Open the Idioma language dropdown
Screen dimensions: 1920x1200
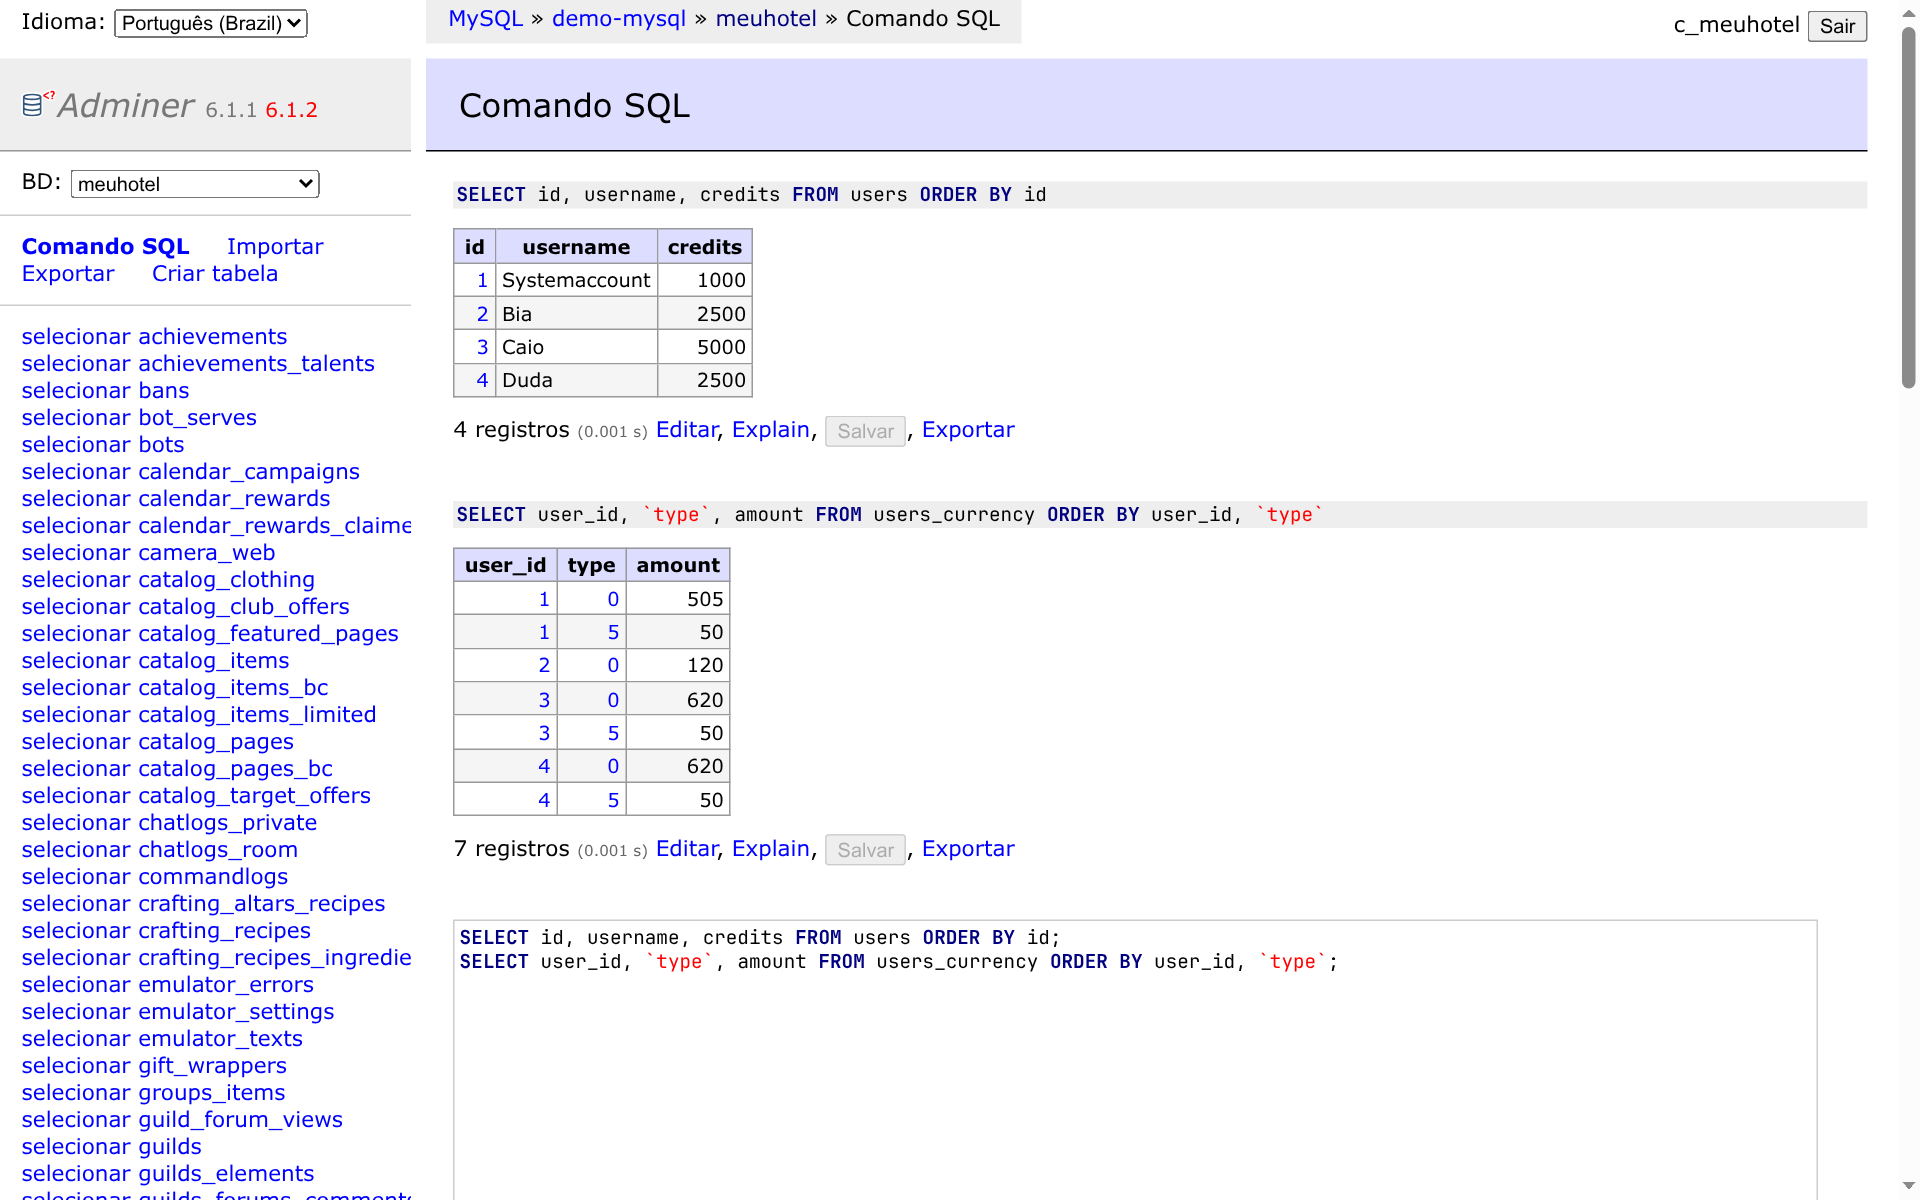[x=211, y=23]
